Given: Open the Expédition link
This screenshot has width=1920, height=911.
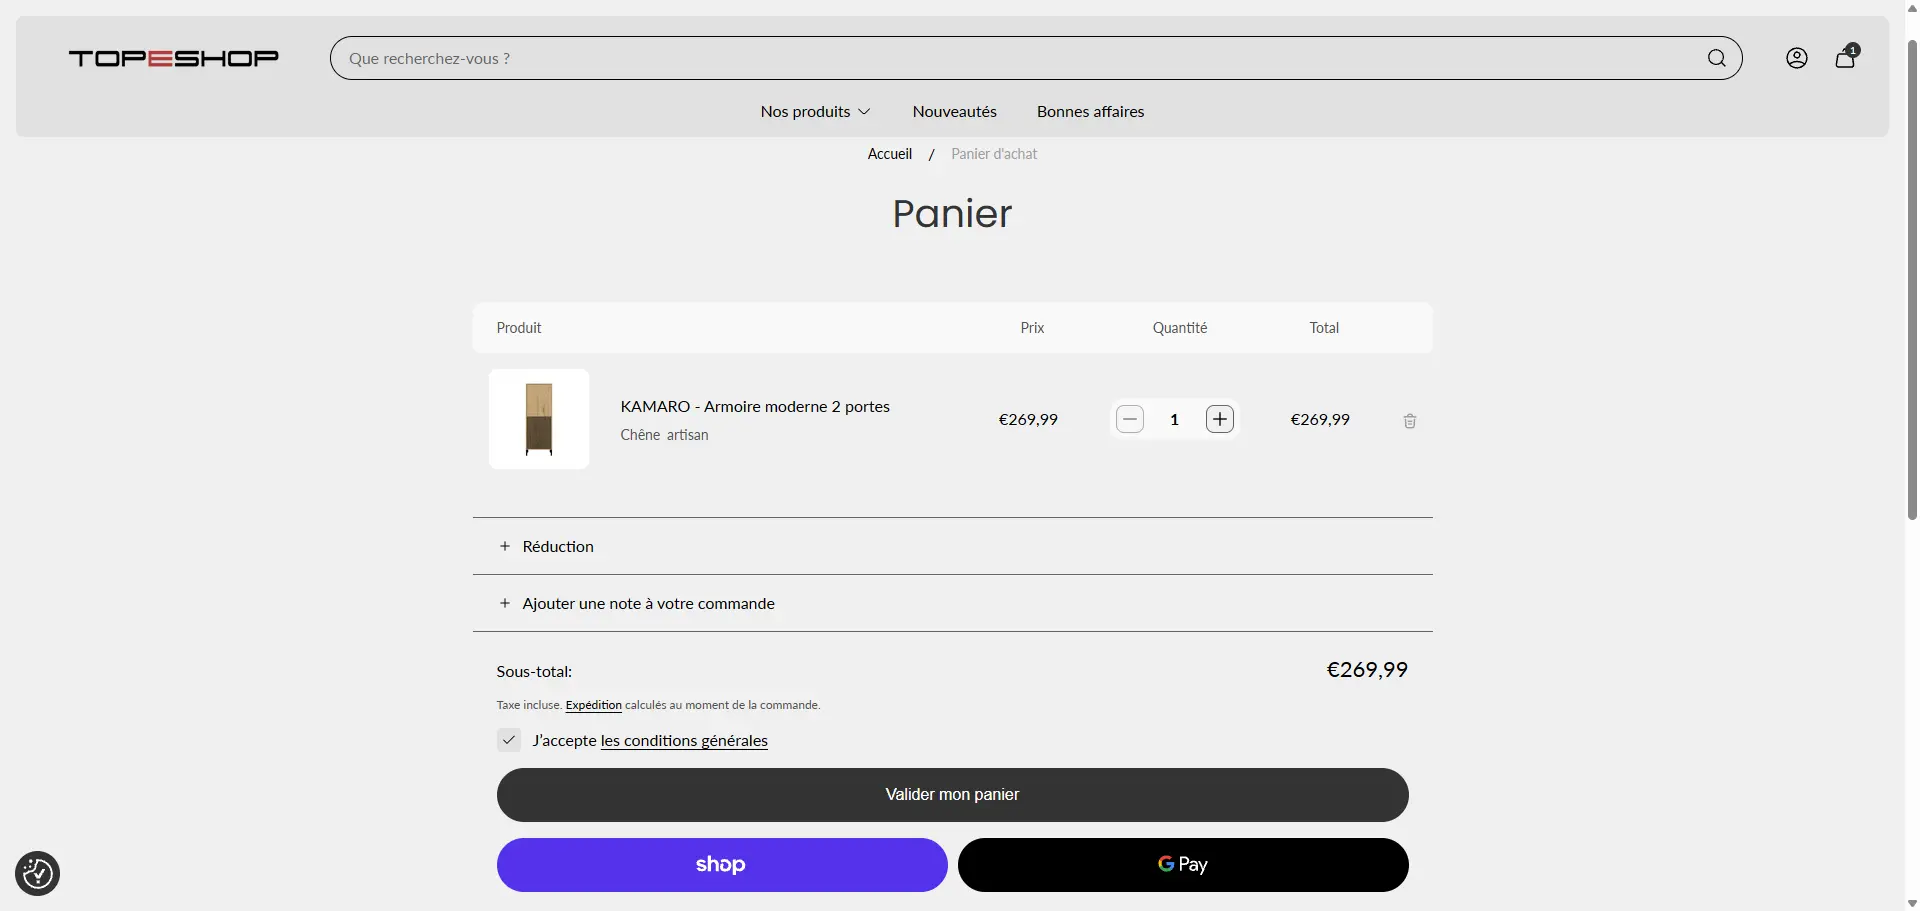Looking at the screenshot, I should point(594,705).
